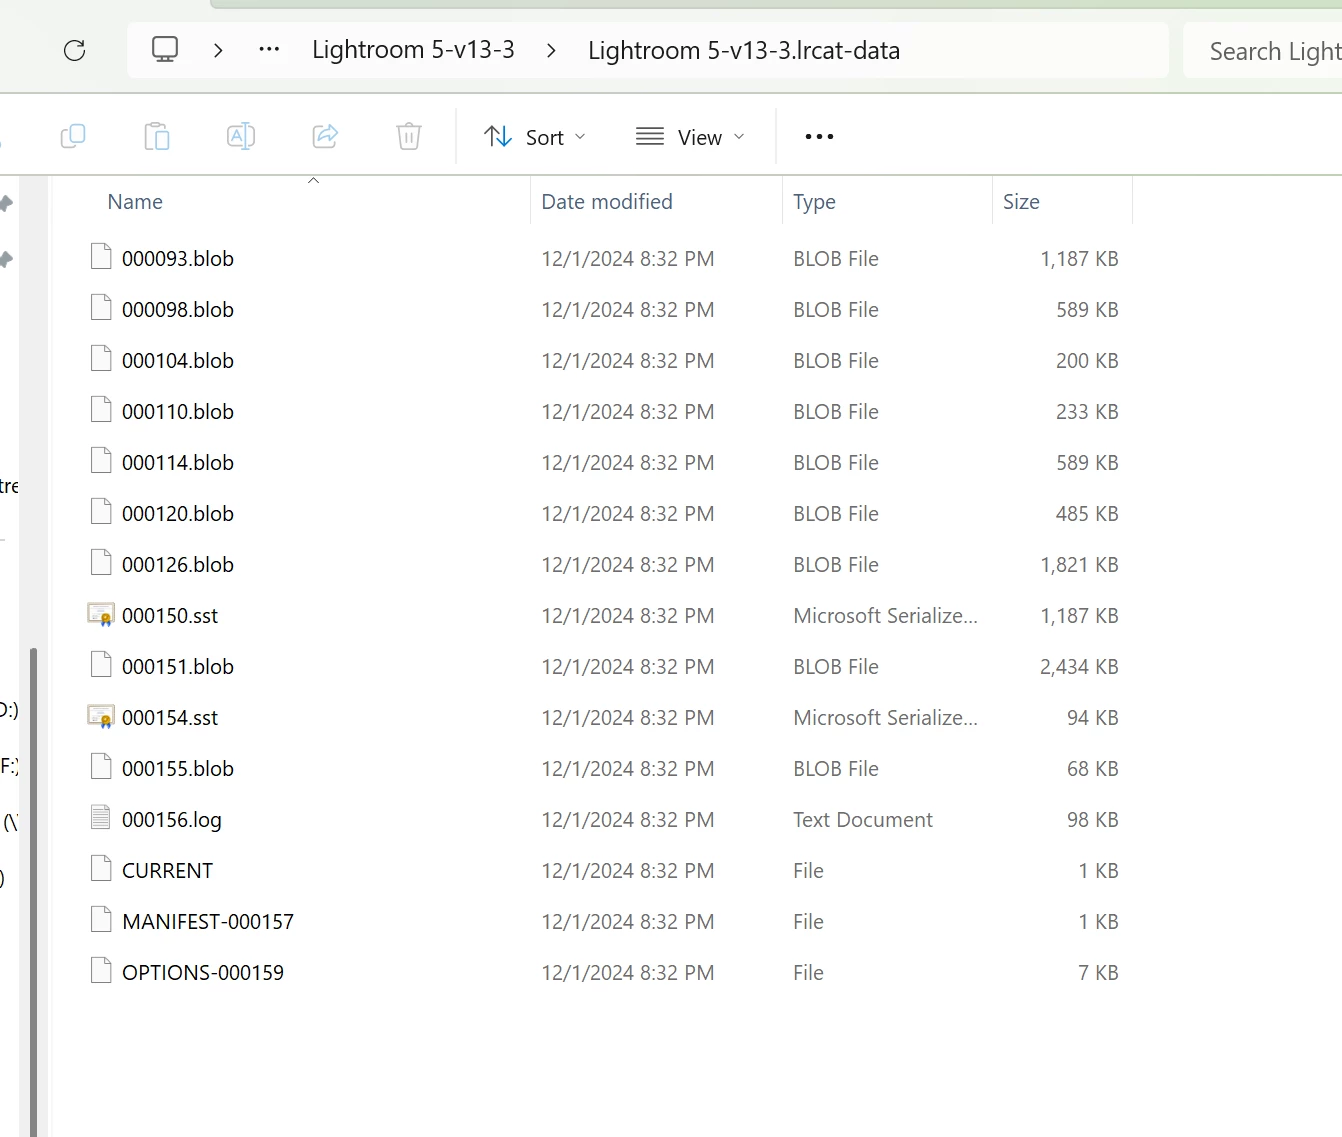The height and width of the screenshot is (1137, 1342).
Task: Click the file name MANIFEST-000157
Action: (x=208, y=922)
